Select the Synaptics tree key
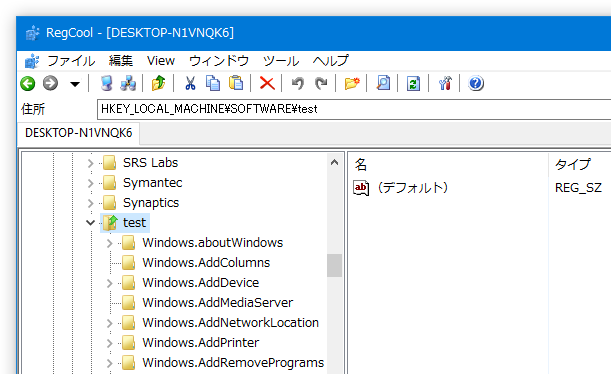This screenshot has width=611, height=374. (151, 203)
